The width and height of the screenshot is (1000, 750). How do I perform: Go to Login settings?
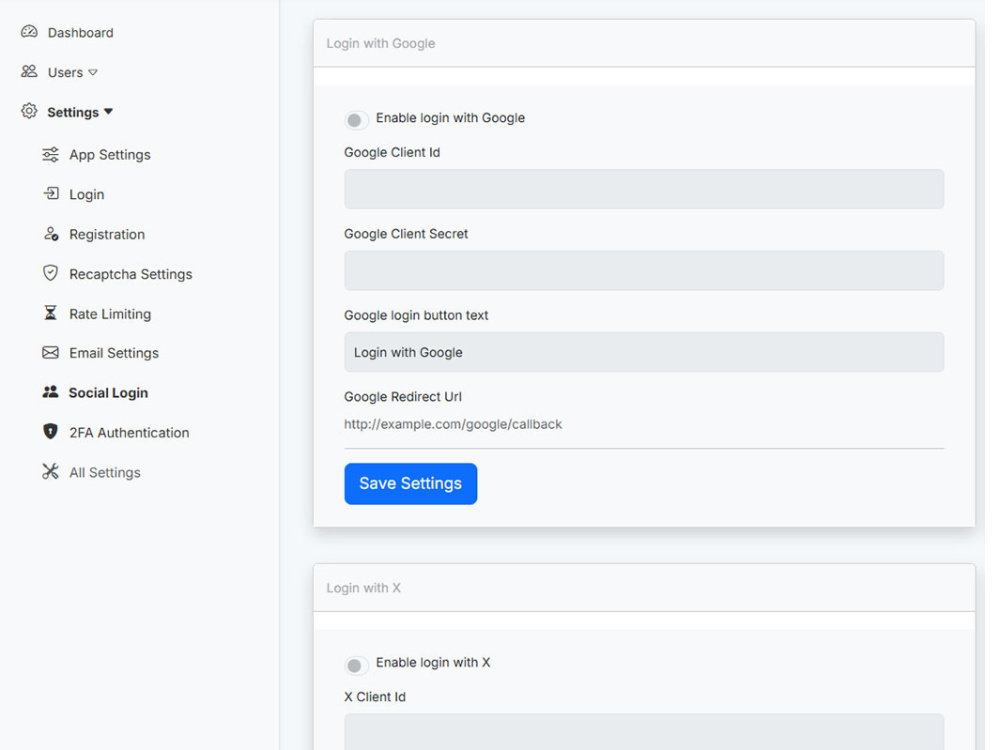87,195
